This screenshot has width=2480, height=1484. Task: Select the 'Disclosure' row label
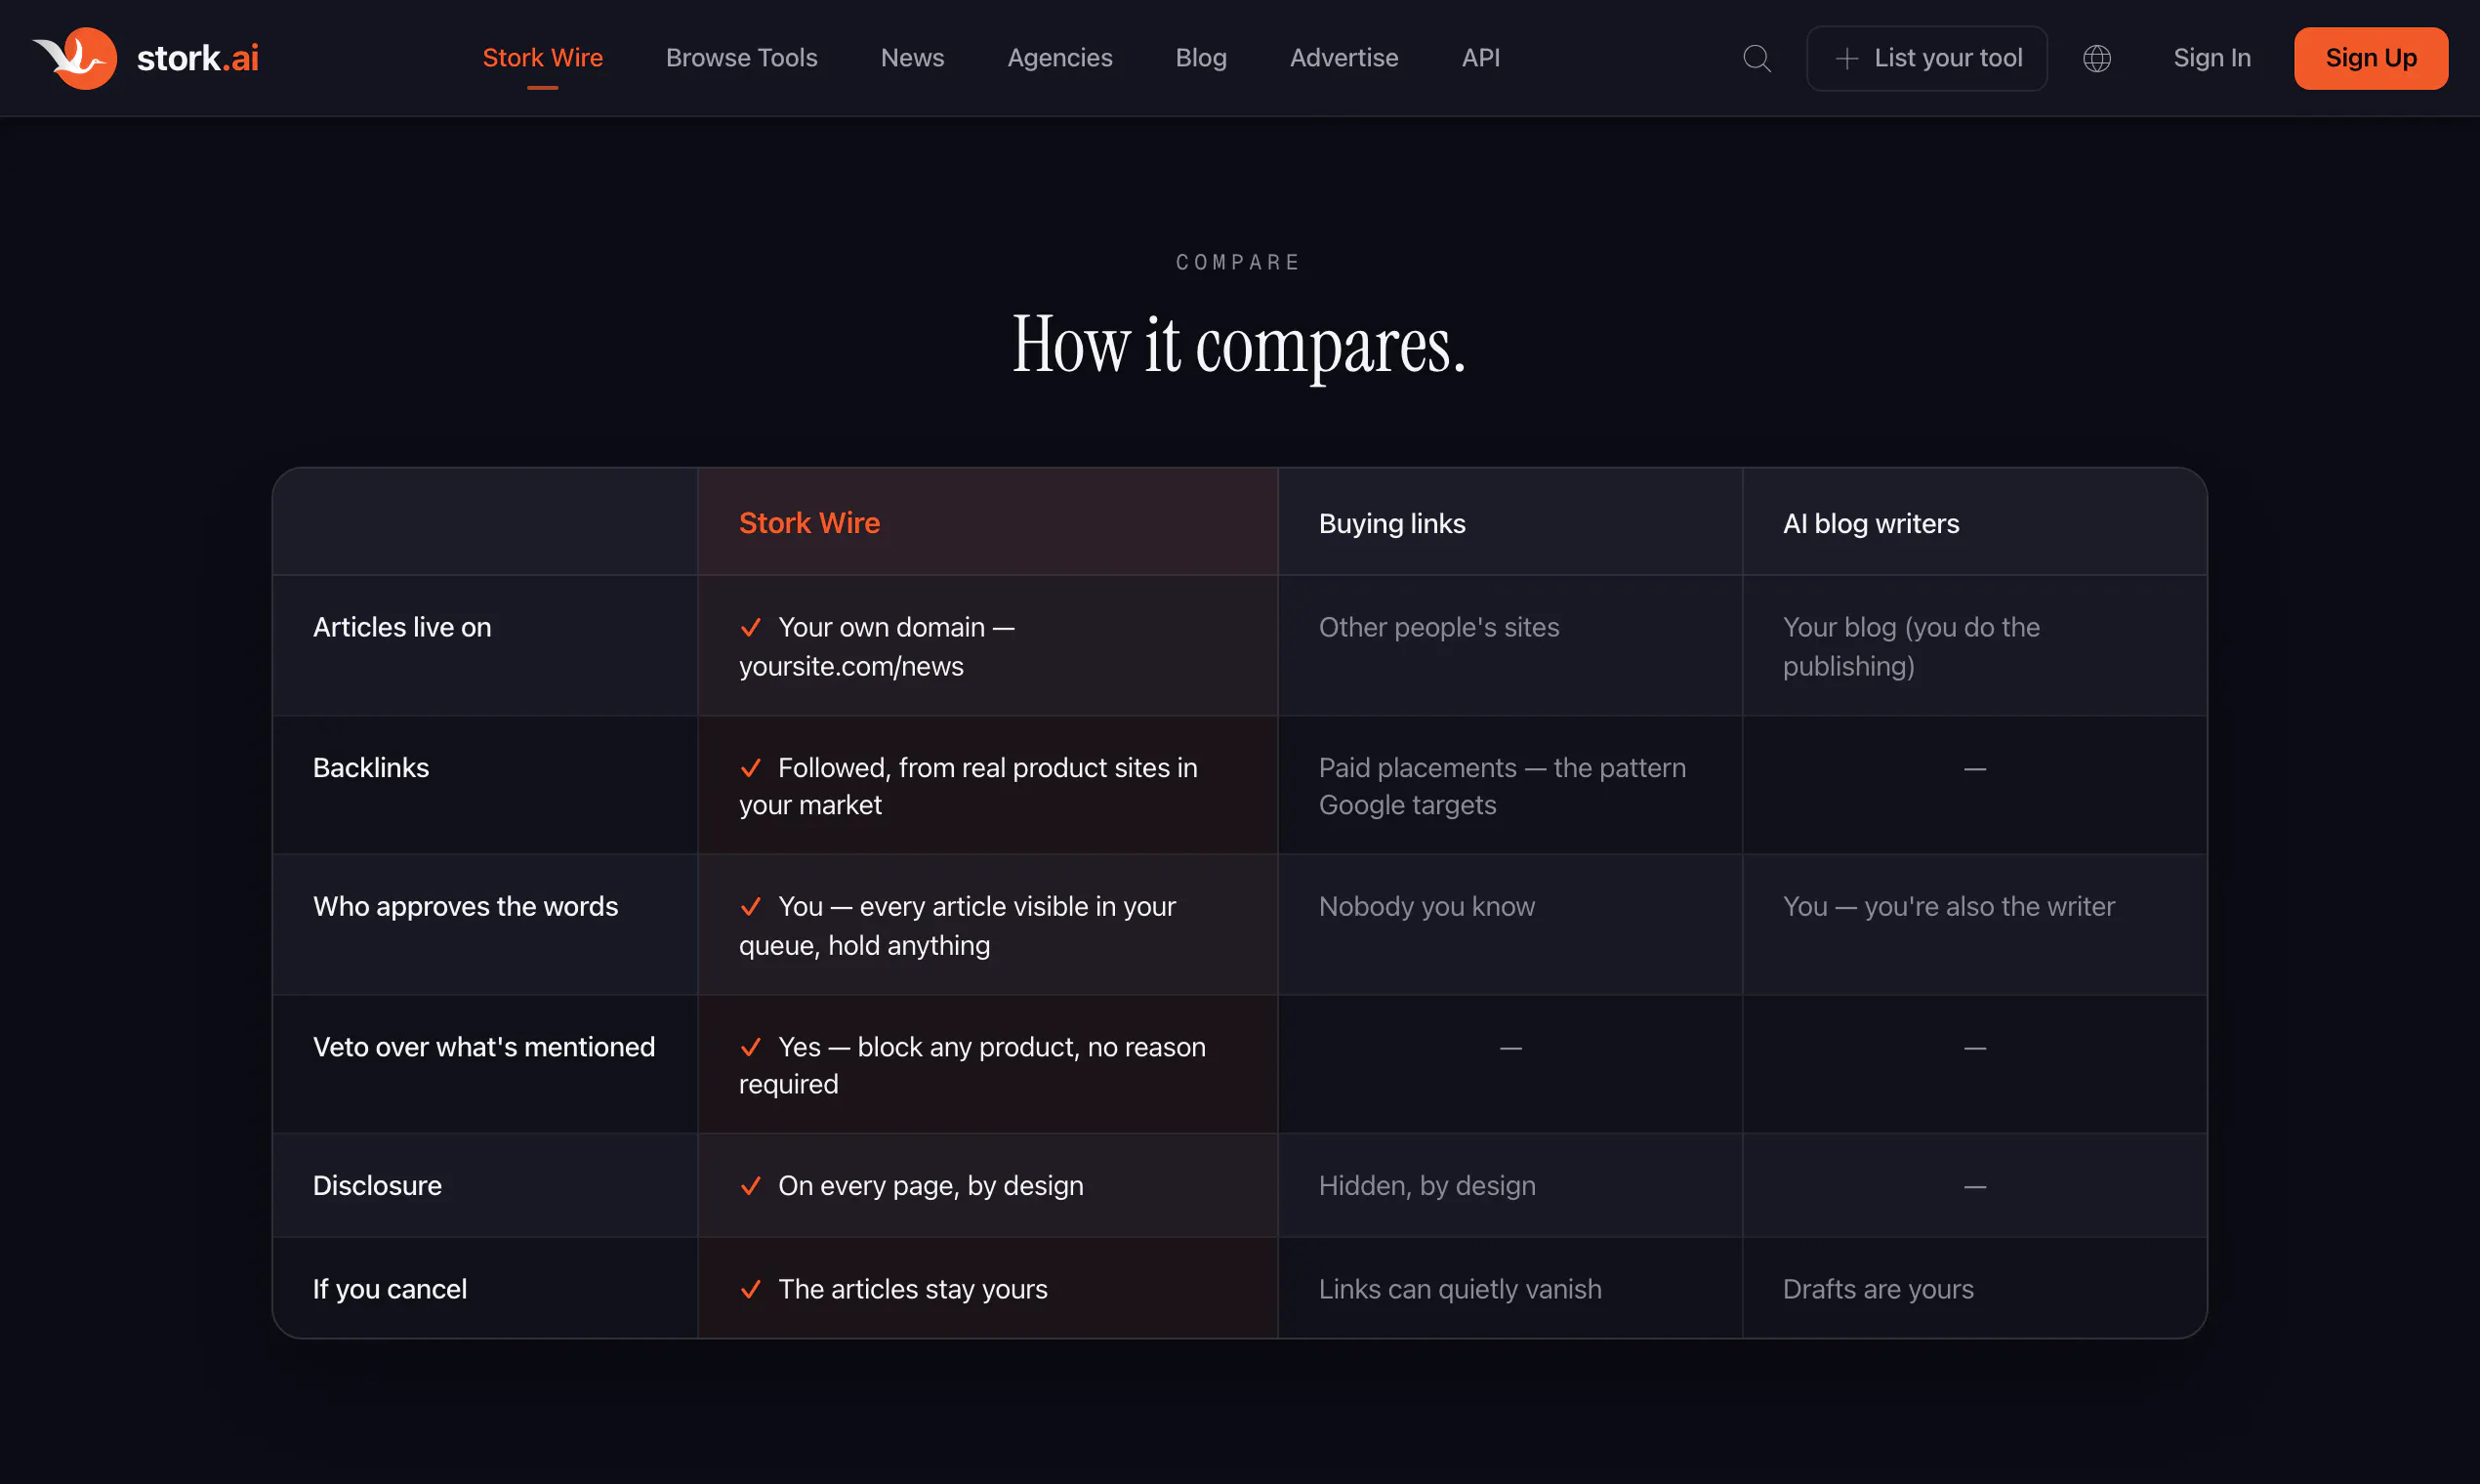coord(377,1186)
